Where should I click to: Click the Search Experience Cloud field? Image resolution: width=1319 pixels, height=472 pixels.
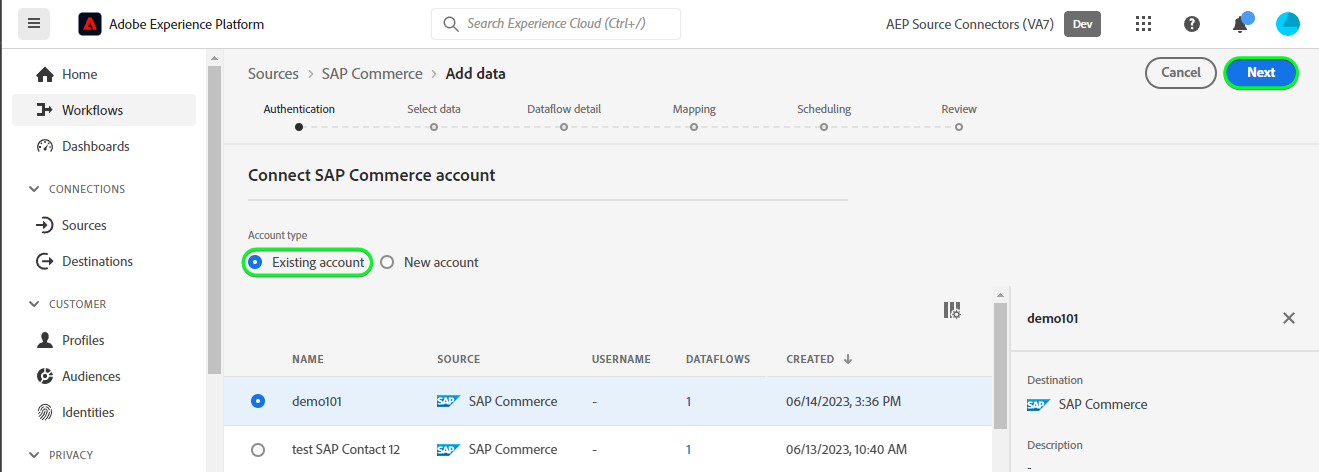(x=556, y=24)
